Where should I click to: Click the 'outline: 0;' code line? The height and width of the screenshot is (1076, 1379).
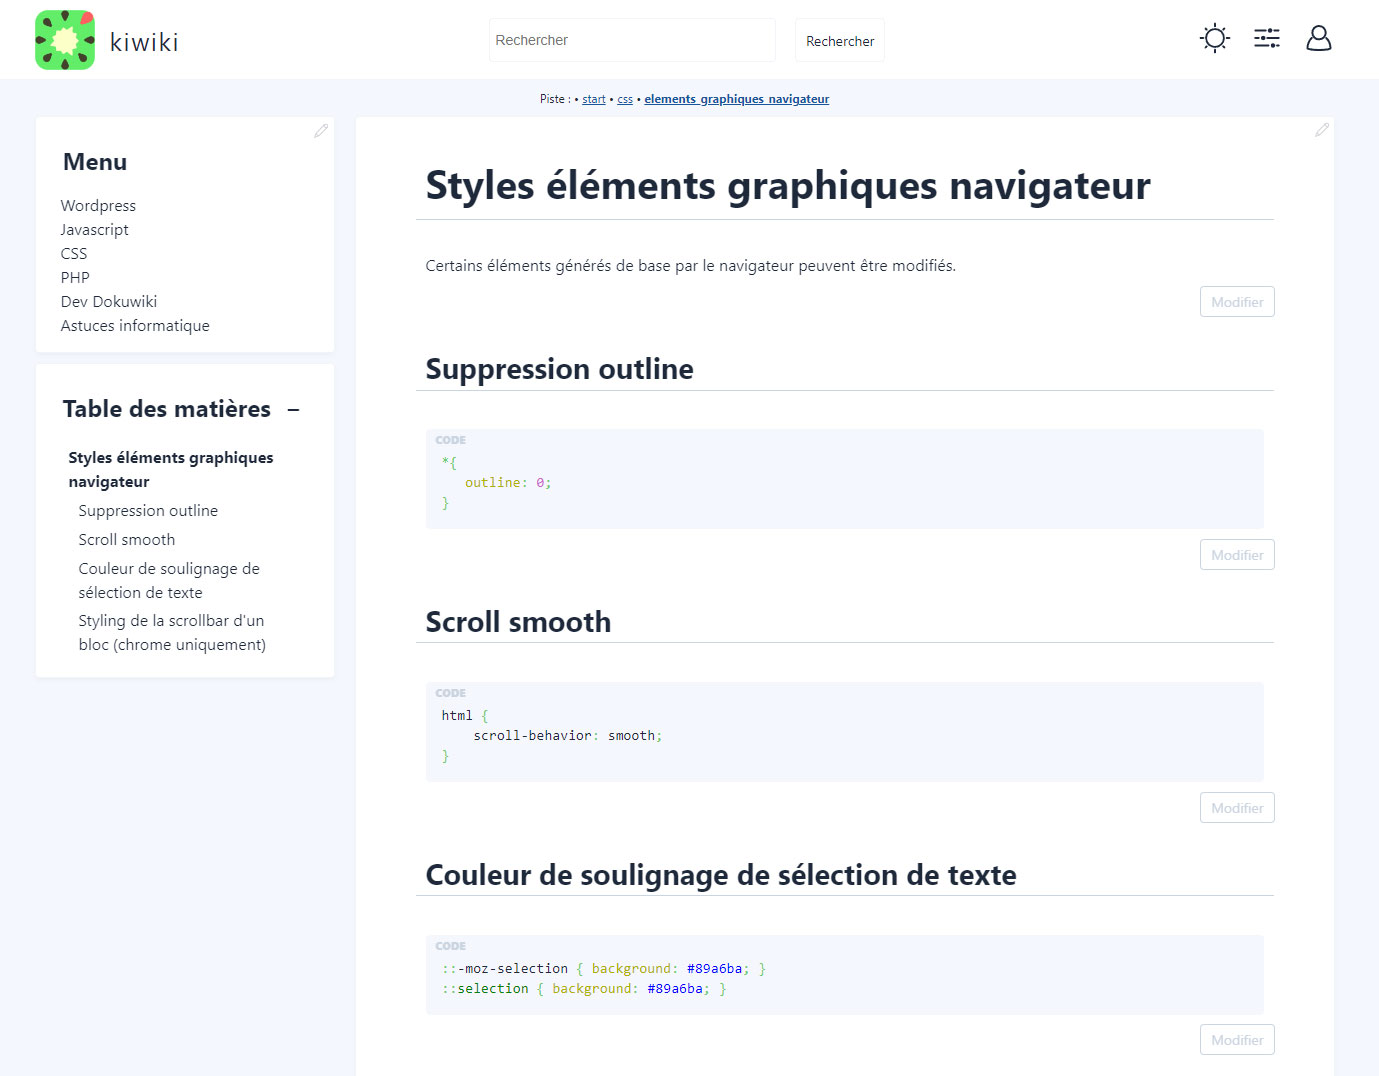[x=508, y=483]
